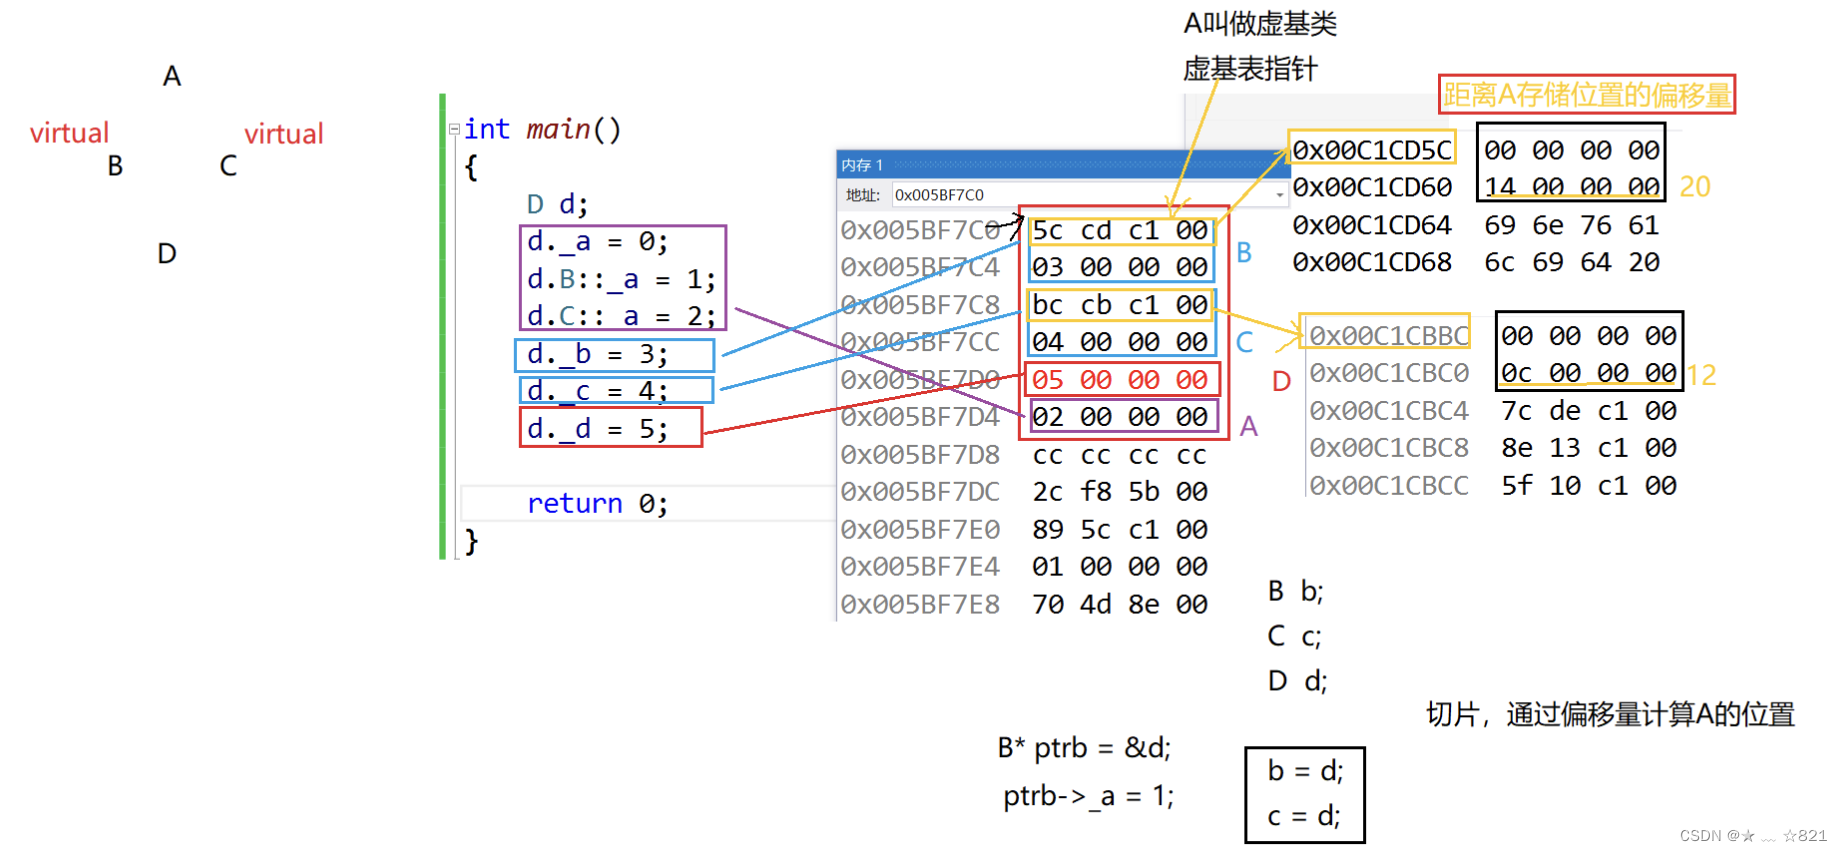Click bytes '2c f8 5b 00' in memory
Viewport: 1842px width, 852px height.
pos(1120,492)
